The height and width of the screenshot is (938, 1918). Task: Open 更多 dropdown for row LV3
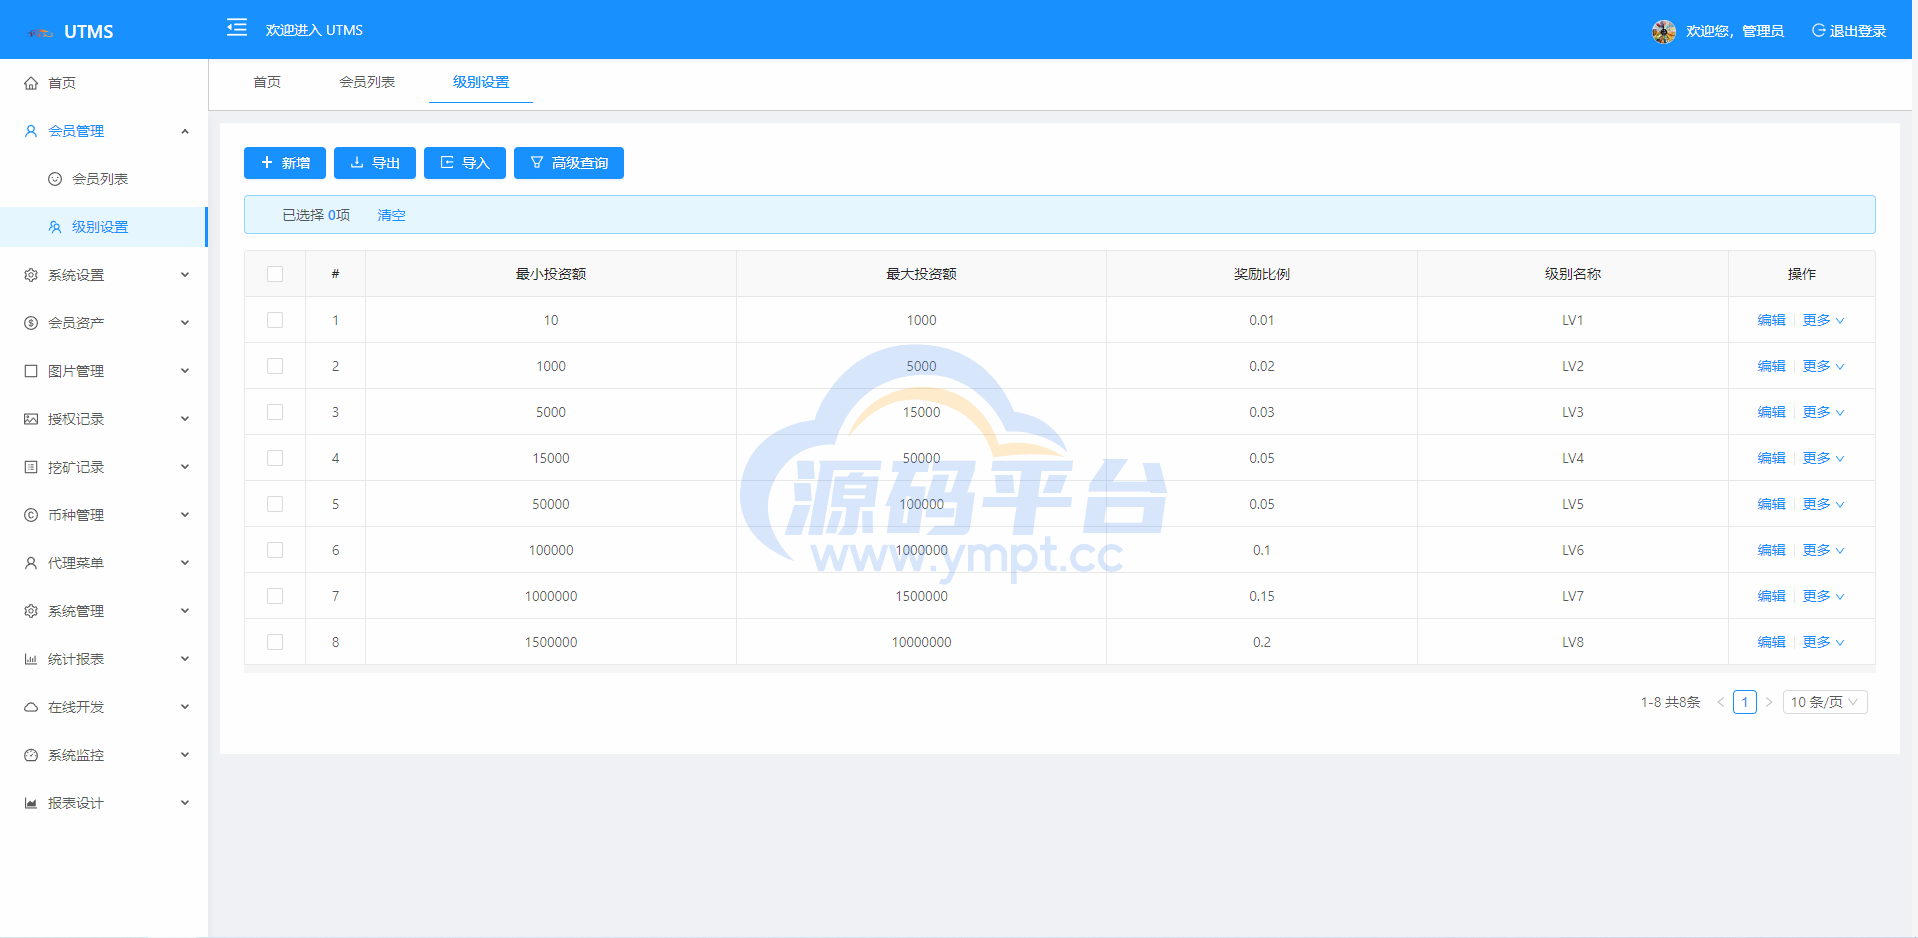pyautogui.click(x=1823, y=412)
